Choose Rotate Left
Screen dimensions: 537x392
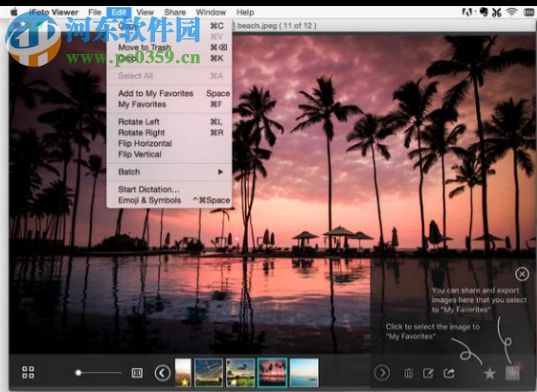[x=170, y=122]
